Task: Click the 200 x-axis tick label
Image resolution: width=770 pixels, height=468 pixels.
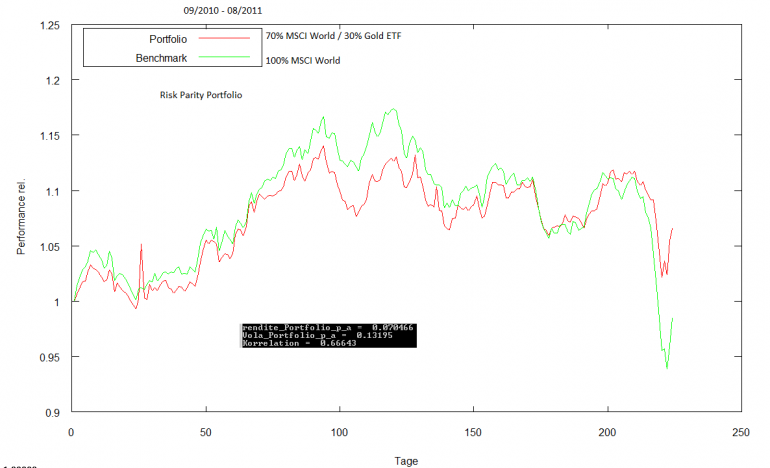Action: point(607,432)
